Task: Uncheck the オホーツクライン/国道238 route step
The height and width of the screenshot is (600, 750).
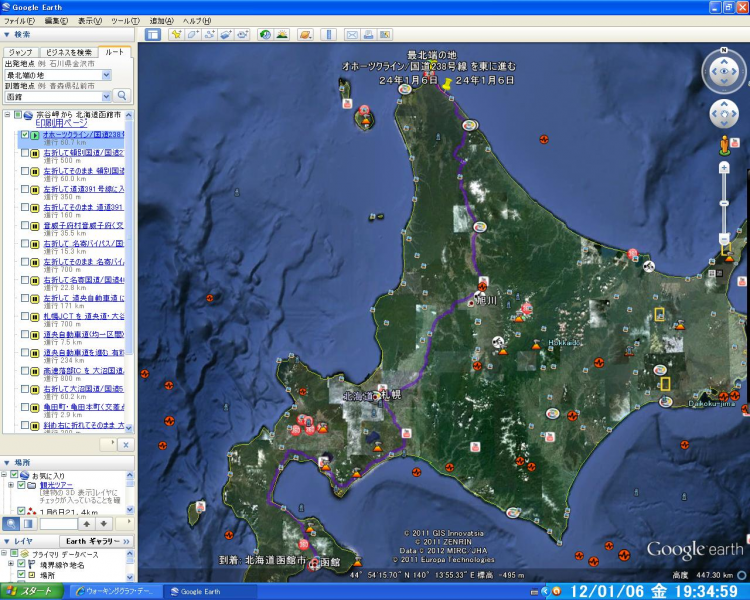Action: coord(25,135)
